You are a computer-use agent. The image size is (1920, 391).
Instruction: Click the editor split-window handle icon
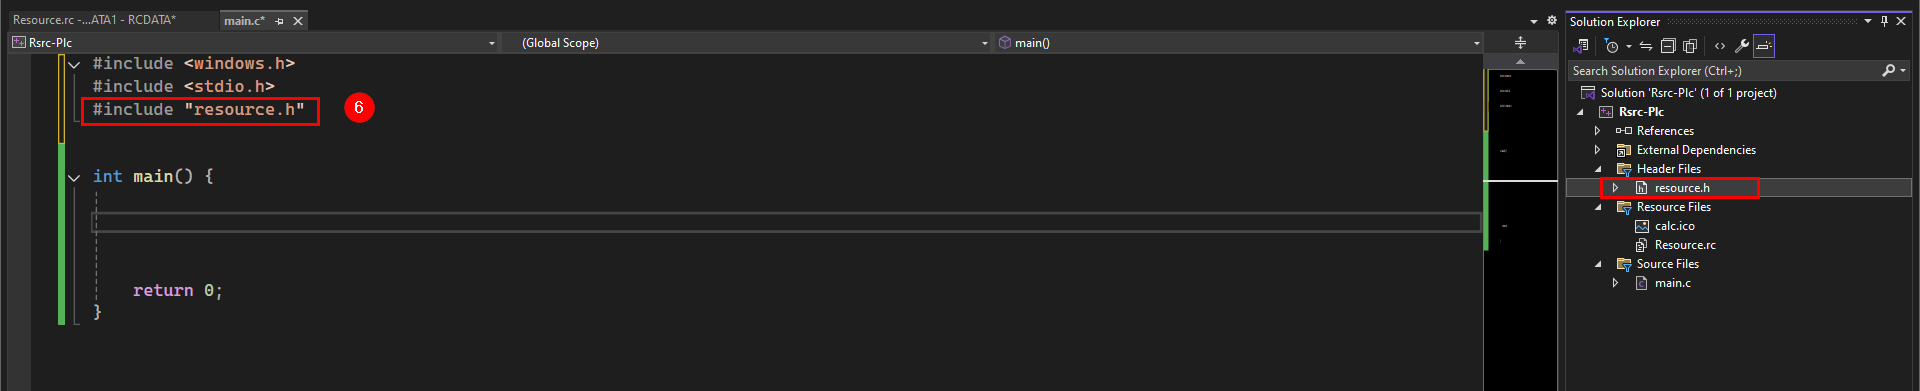coord(1520,43)
